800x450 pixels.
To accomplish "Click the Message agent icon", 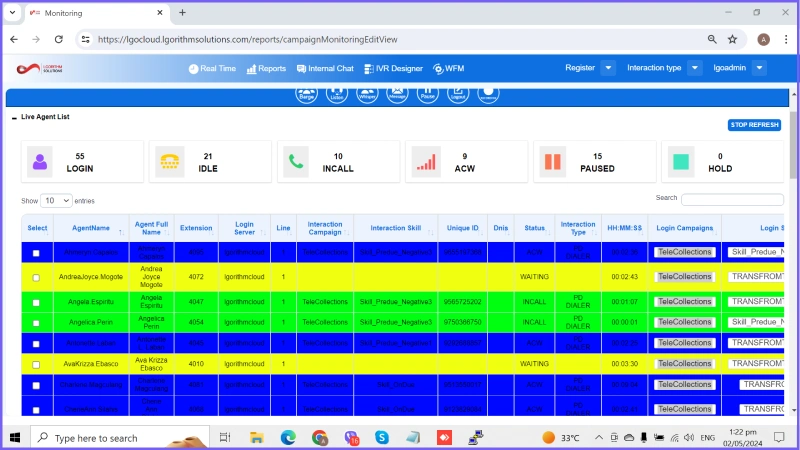I will (398, 94).
